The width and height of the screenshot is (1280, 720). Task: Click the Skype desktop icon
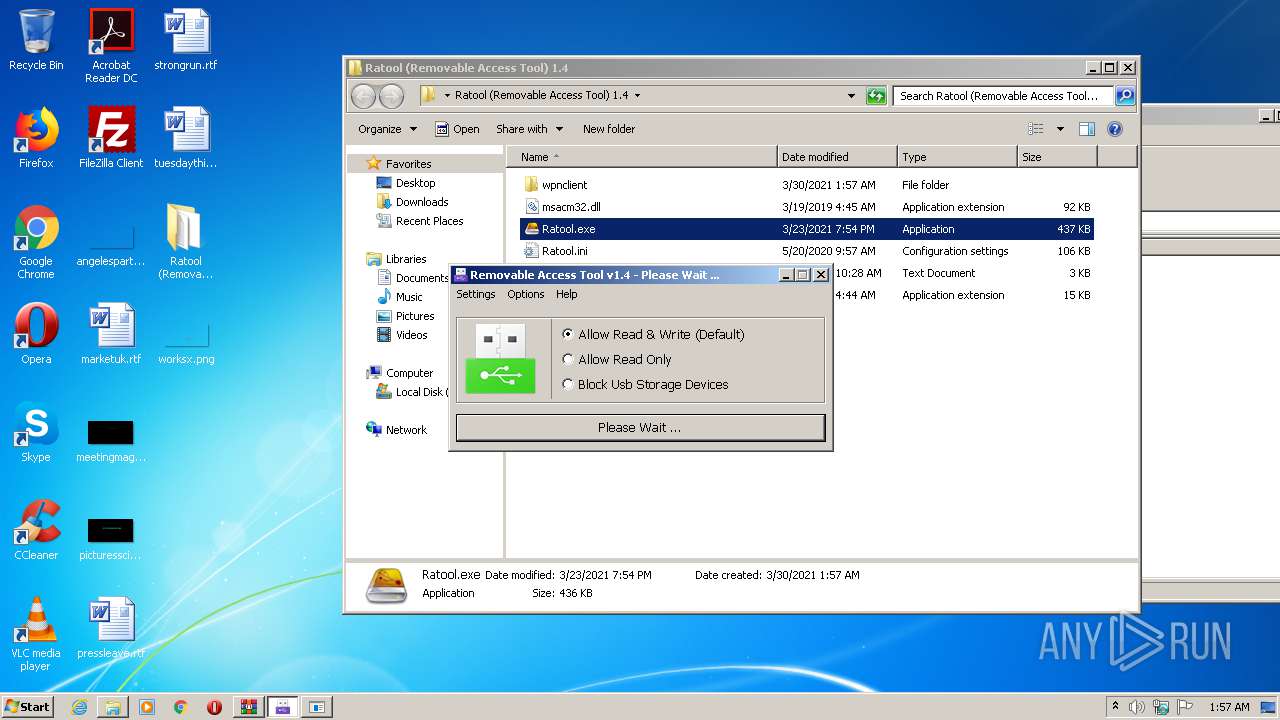click(x=36, y=432)
